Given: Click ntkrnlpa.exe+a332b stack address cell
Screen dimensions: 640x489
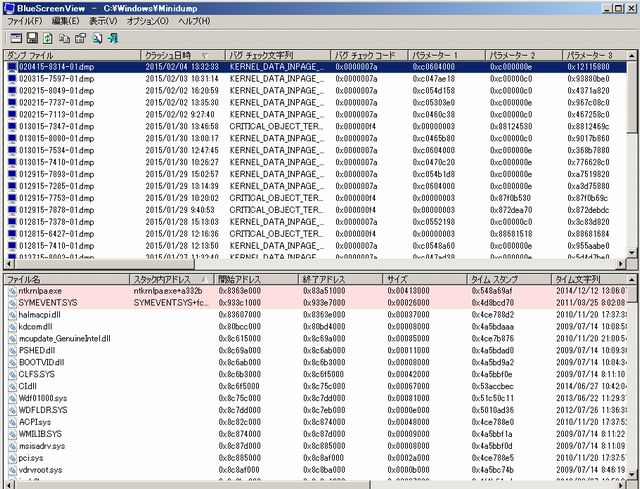Looking at the screenshot, I should tap(168, 291).
